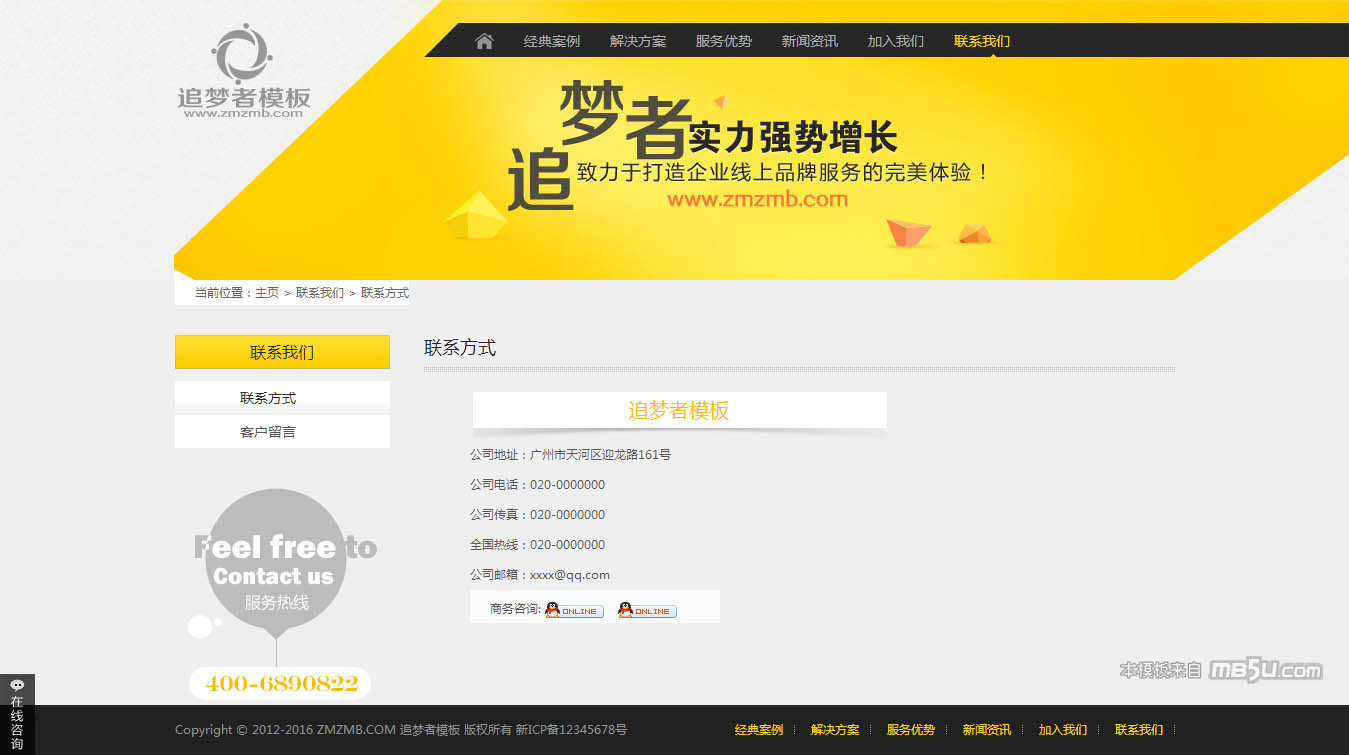Open 解决方案 in the top navigation

[x=638, y=41]
